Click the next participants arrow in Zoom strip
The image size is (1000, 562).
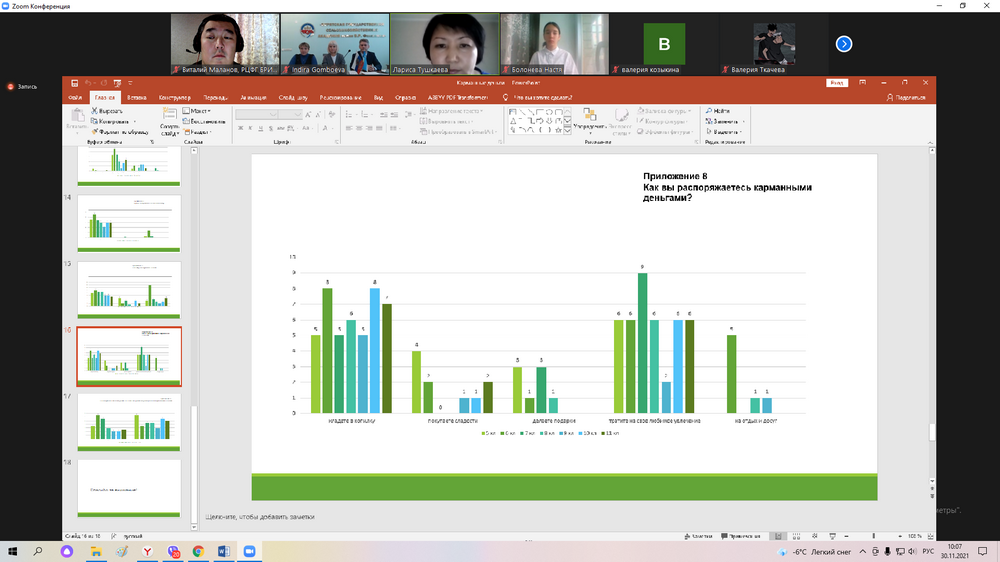pyautogui.click(x=844, y=44)
